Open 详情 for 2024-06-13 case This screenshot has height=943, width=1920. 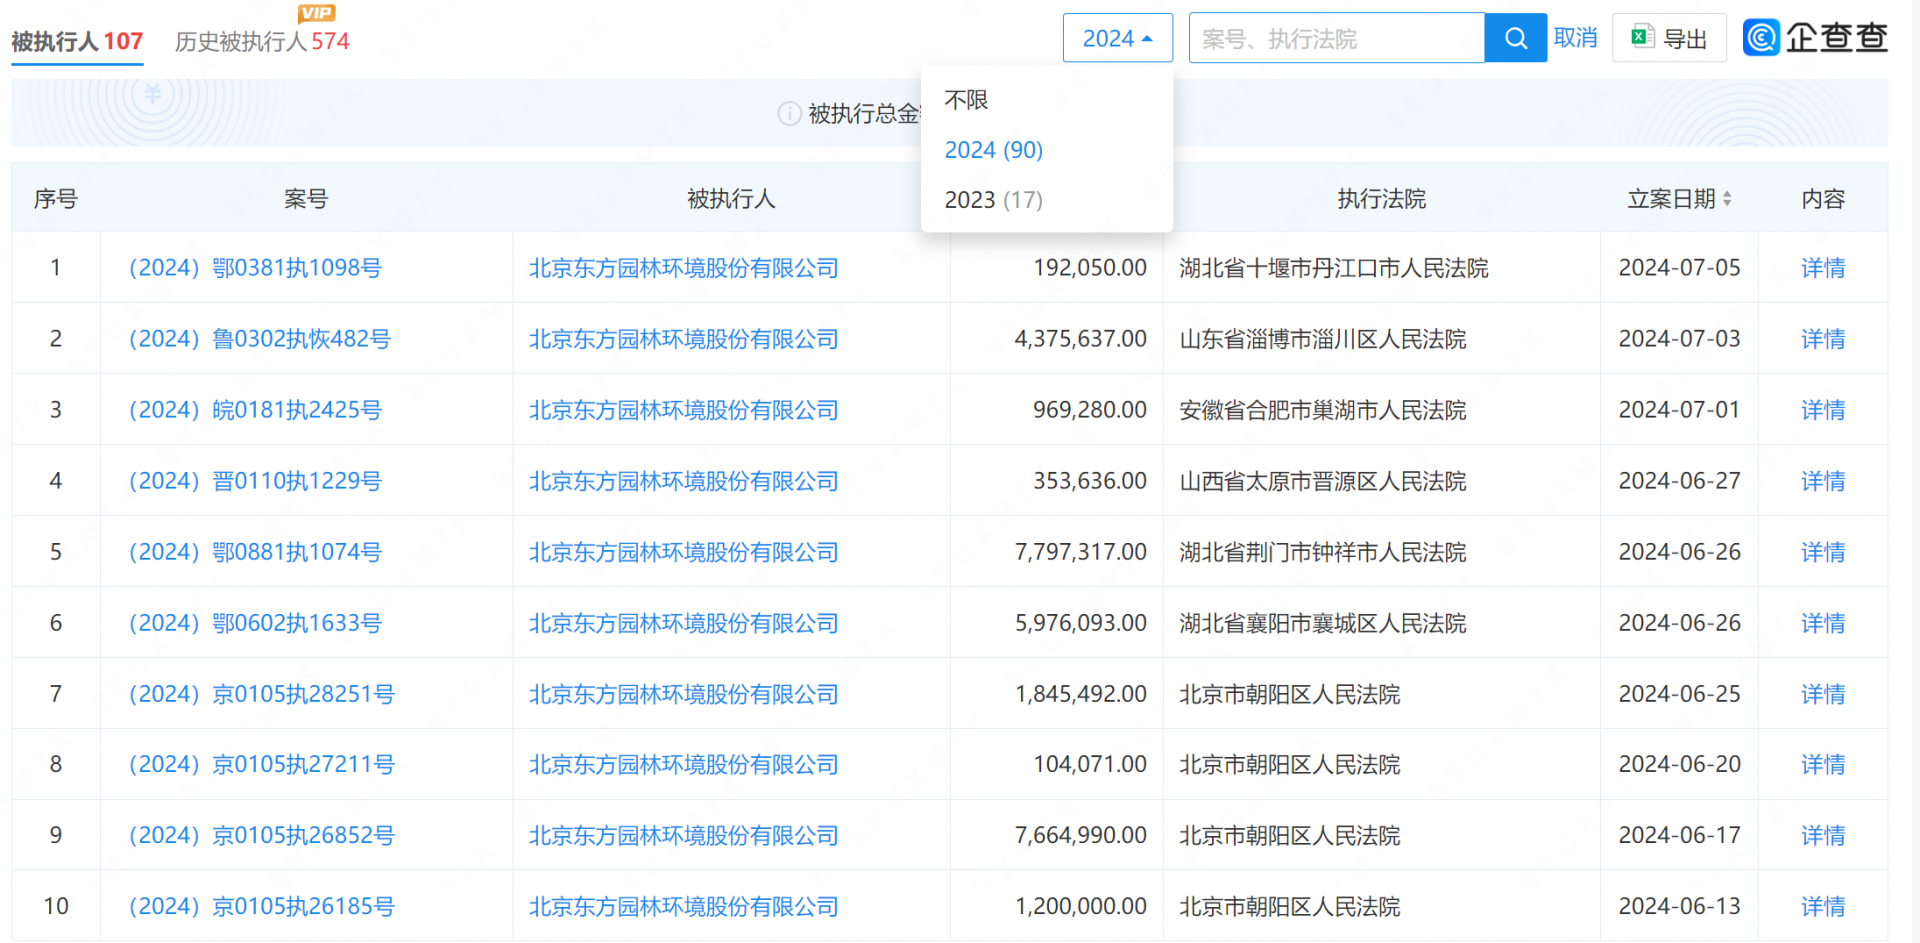[1823, 906]
